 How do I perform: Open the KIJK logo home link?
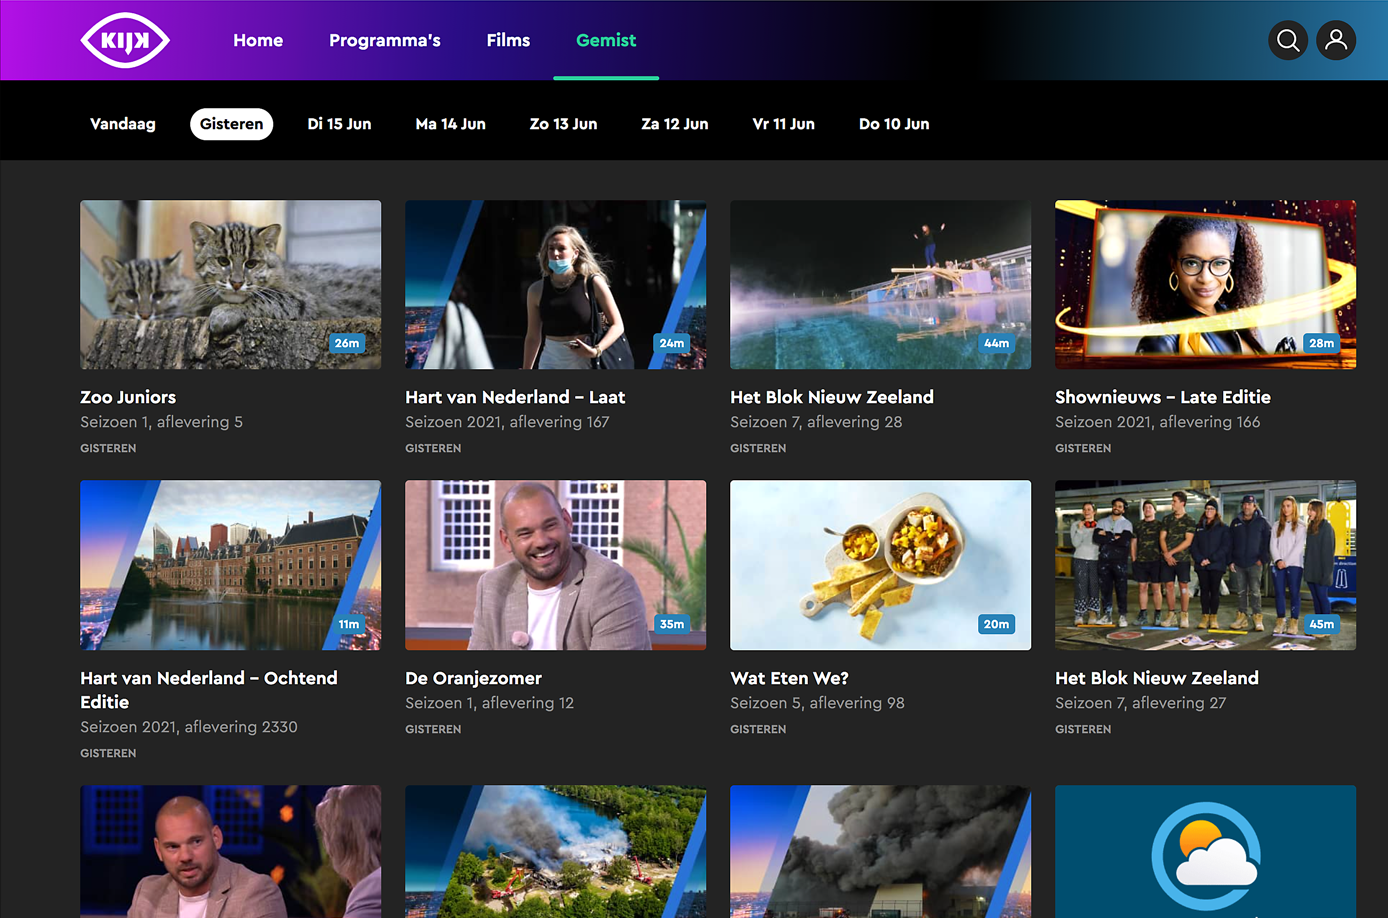click(125, 40)
